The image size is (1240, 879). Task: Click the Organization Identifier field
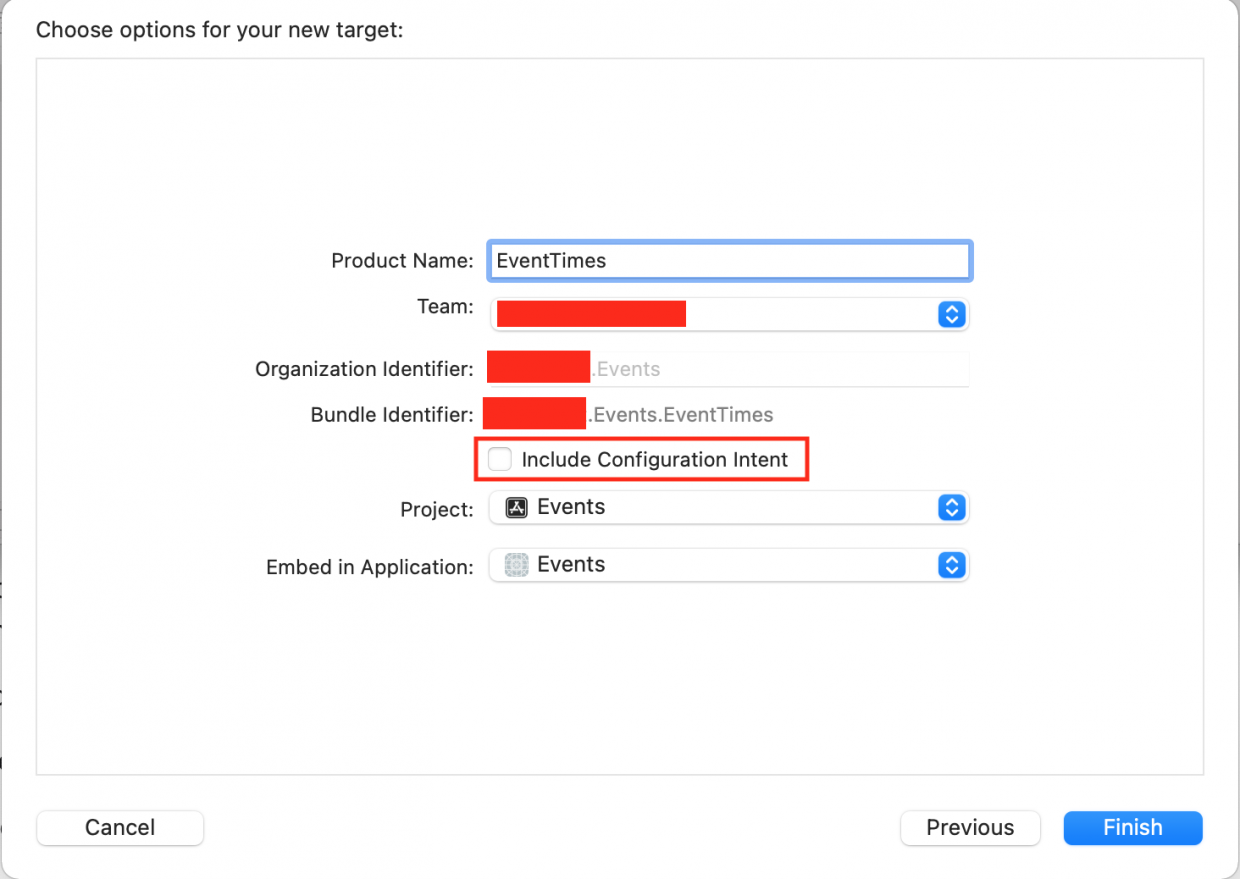click(x=780, y=369)
